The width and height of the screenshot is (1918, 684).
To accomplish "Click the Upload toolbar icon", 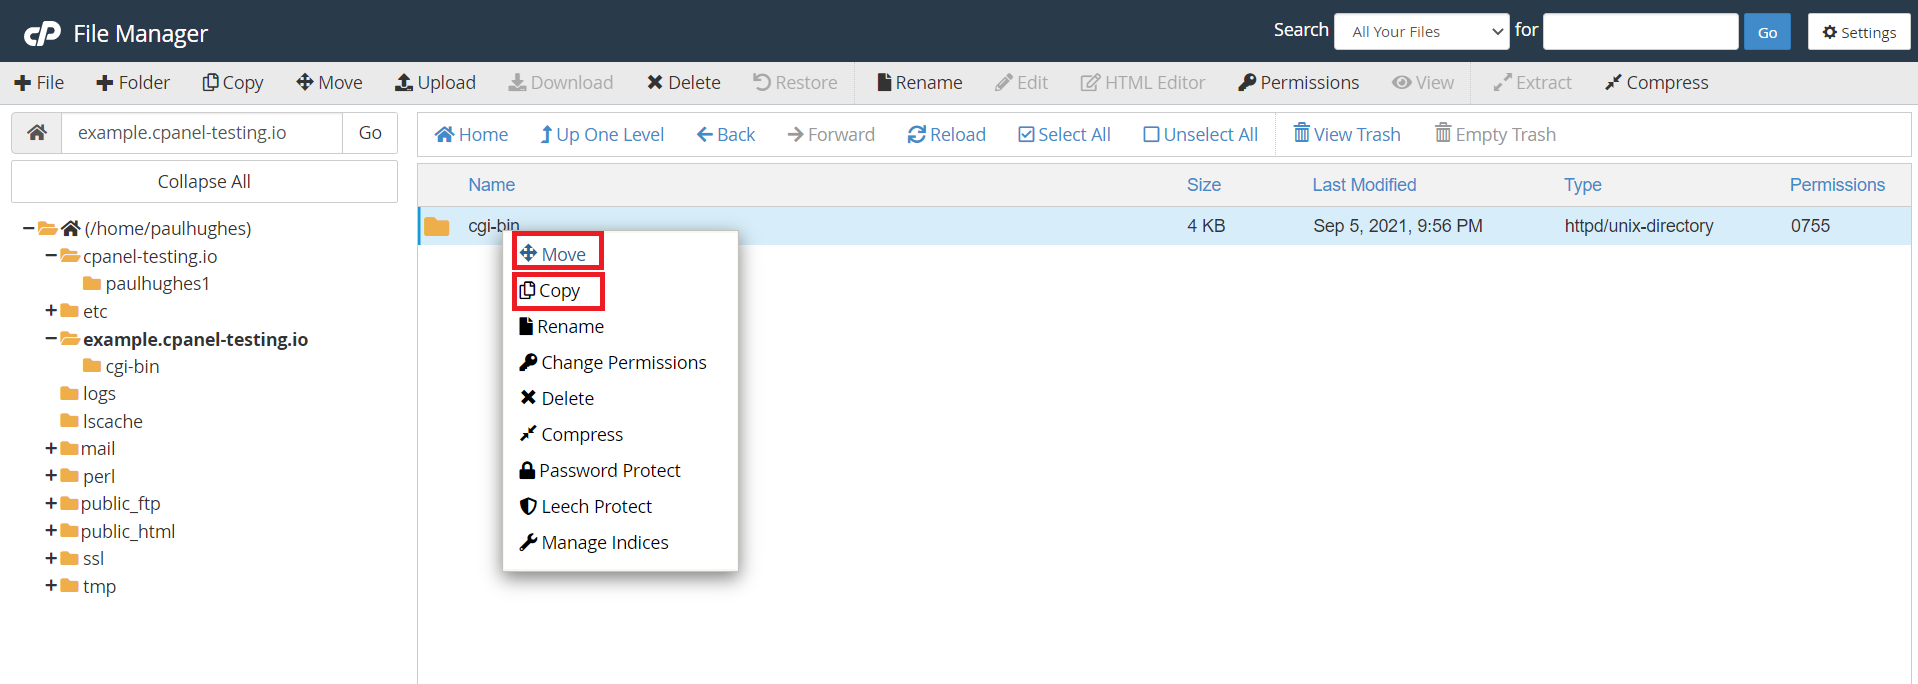I will (x=404, y=83).
